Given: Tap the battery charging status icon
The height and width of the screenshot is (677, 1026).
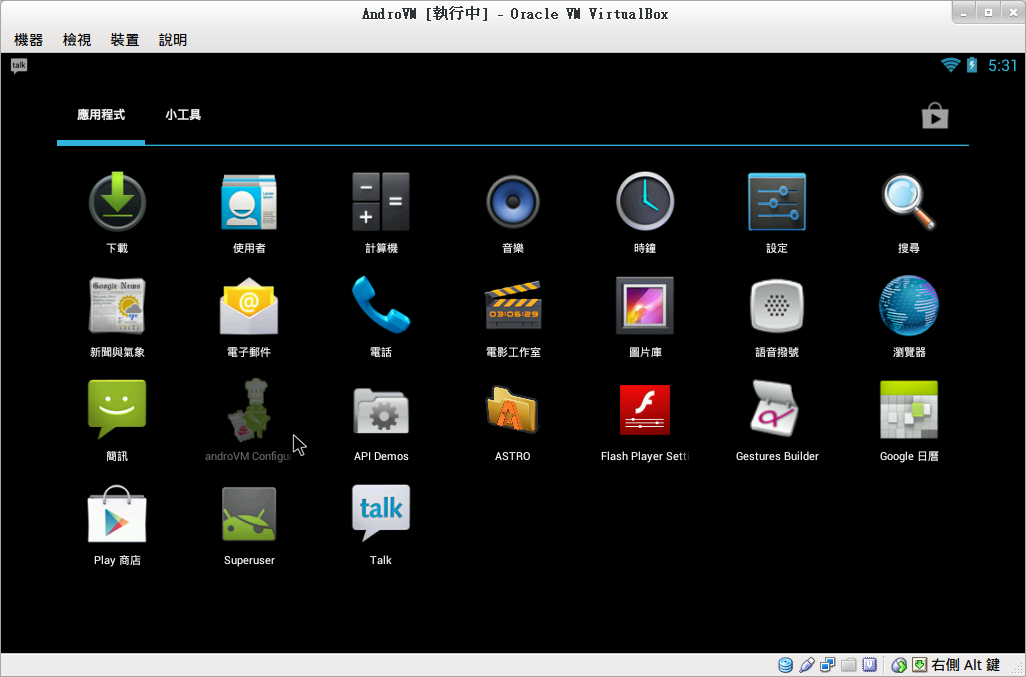Looking at the screenshot, I should [972, 65].
